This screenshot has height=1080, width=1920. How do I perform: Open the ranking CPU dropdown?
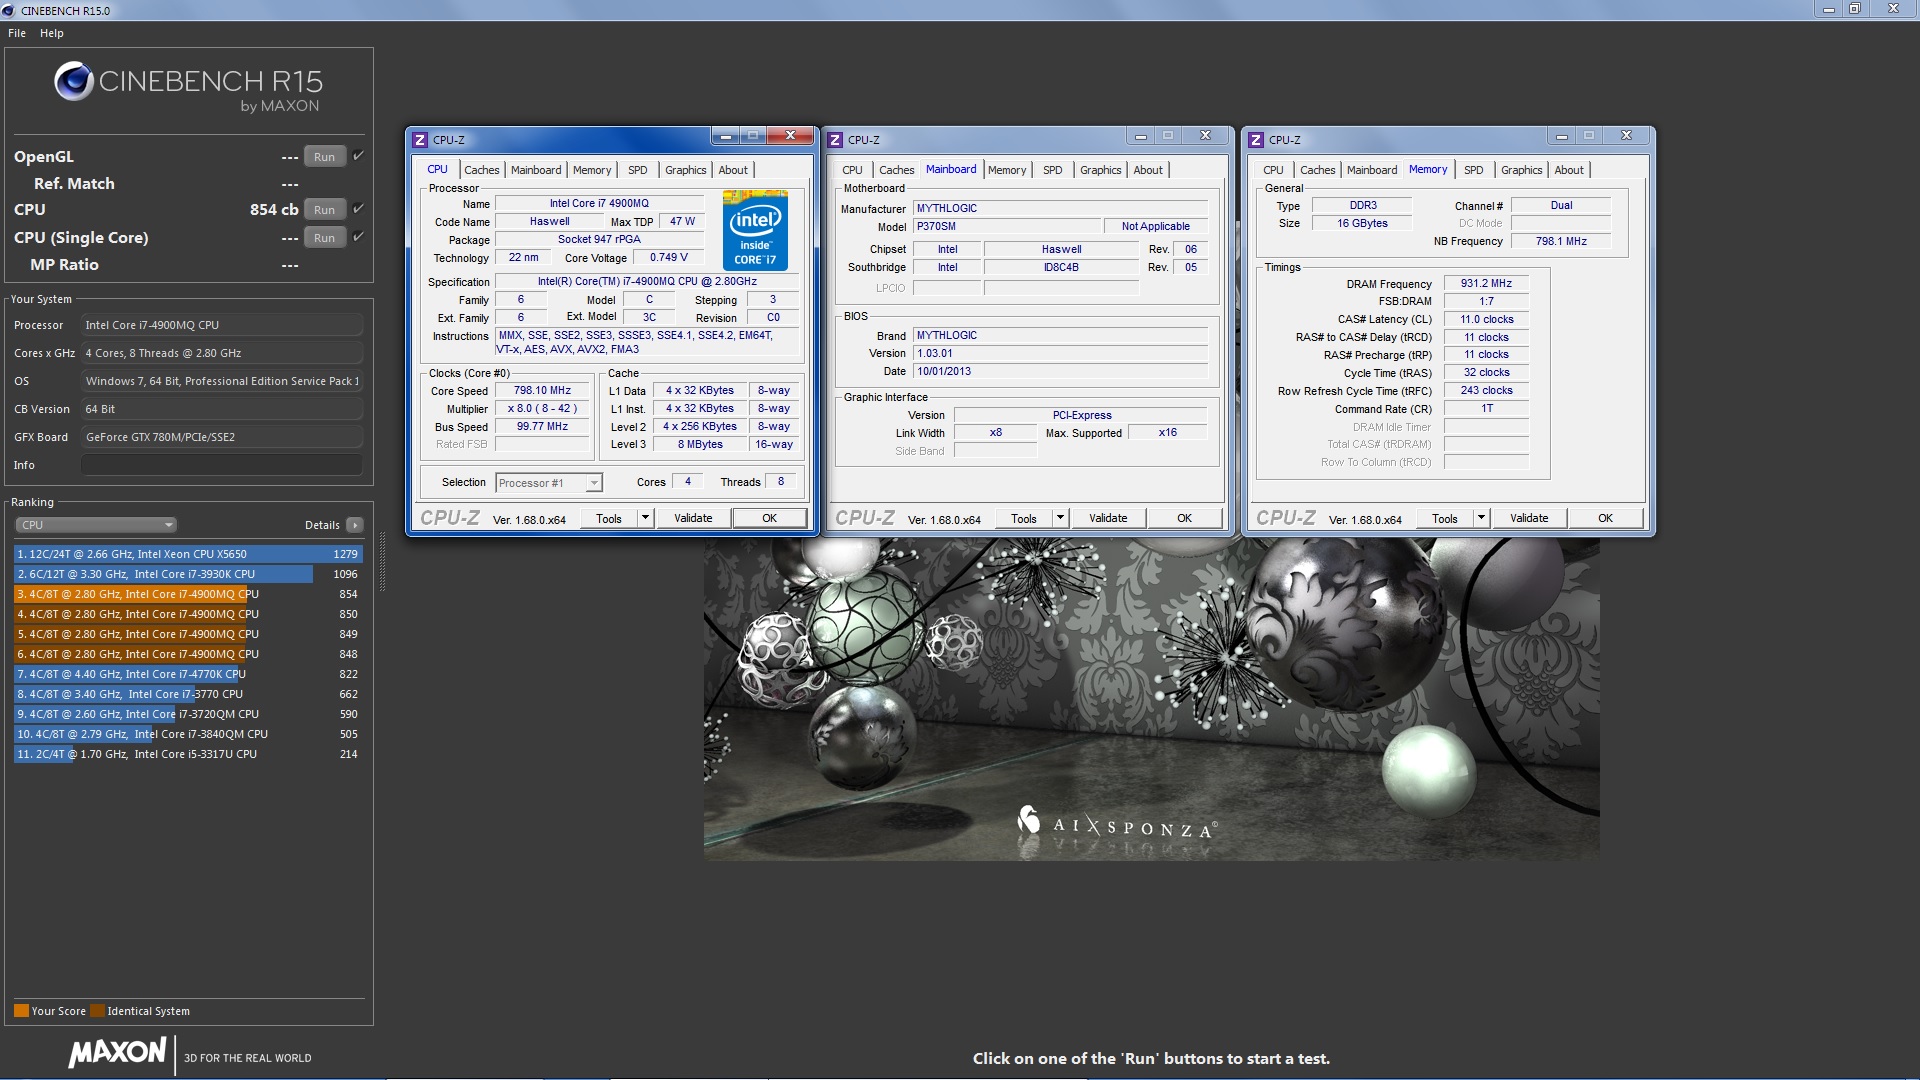[96, 525]
